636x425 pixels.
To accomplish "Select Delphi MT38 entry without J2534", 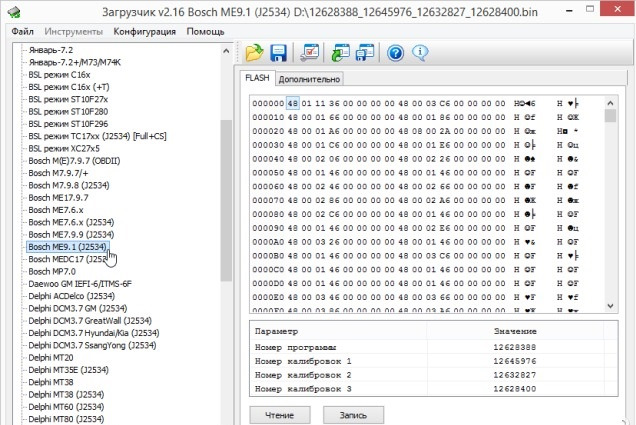I will [51, 382].
